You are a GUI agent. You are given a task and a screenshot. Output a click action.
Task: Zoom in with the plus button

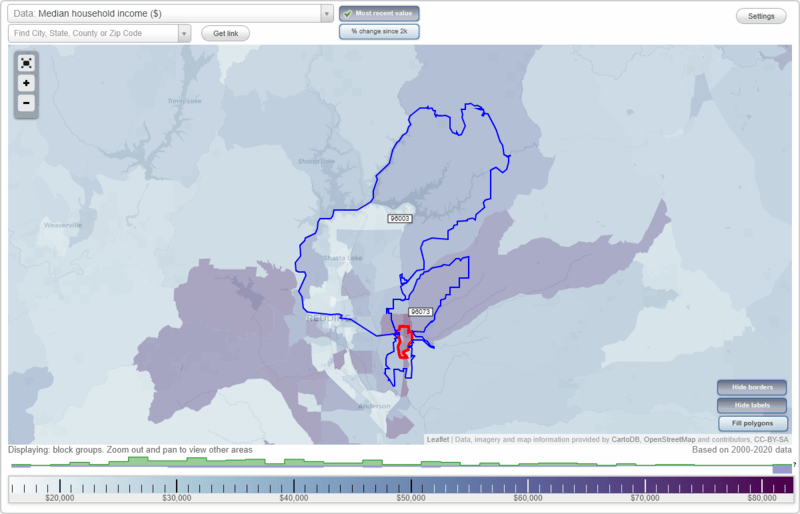pos(26,83)
